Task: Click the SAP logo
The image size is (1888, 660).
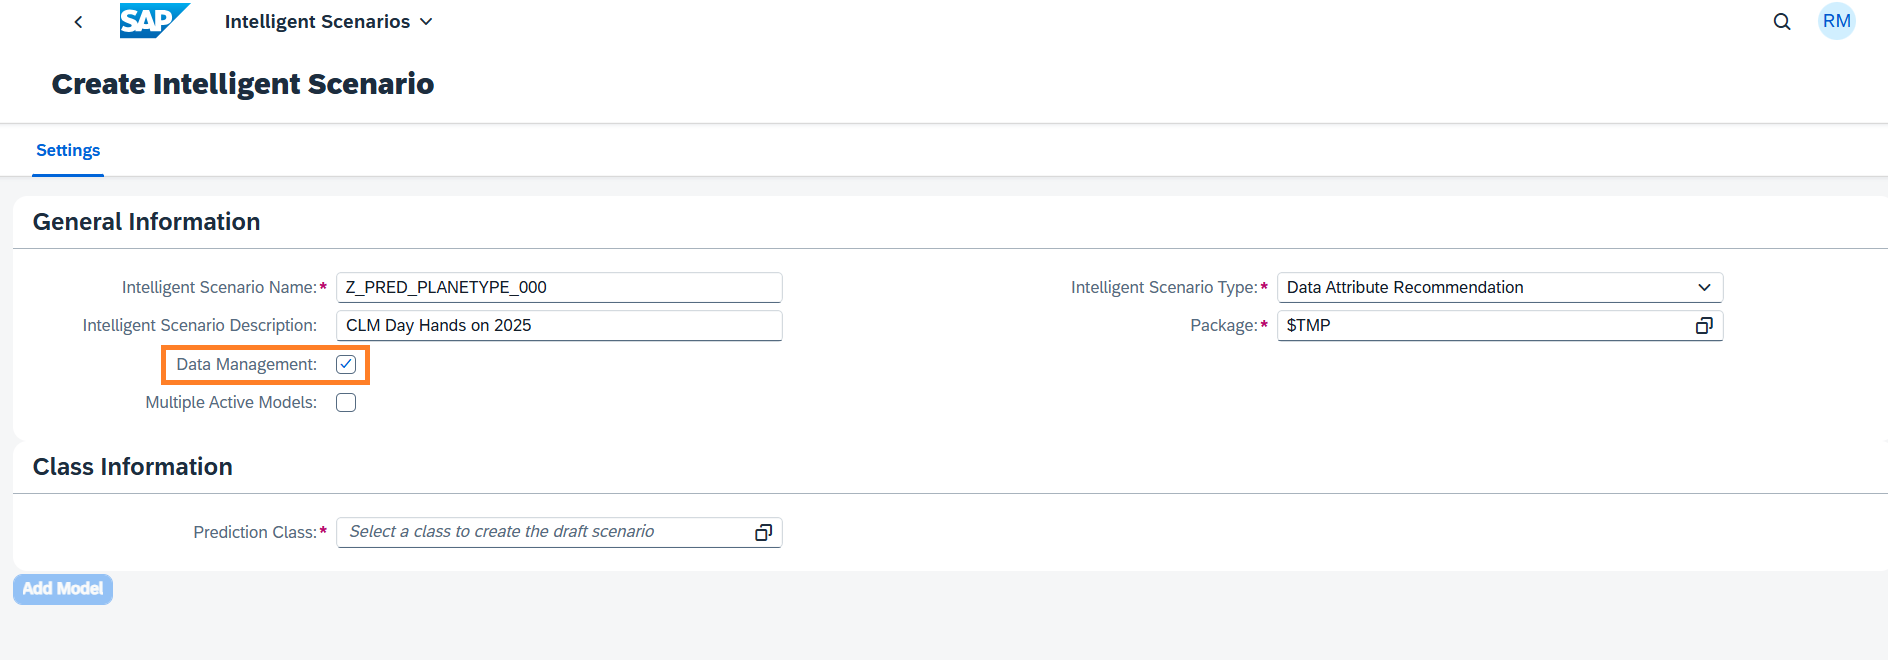Action: [153, 21]
